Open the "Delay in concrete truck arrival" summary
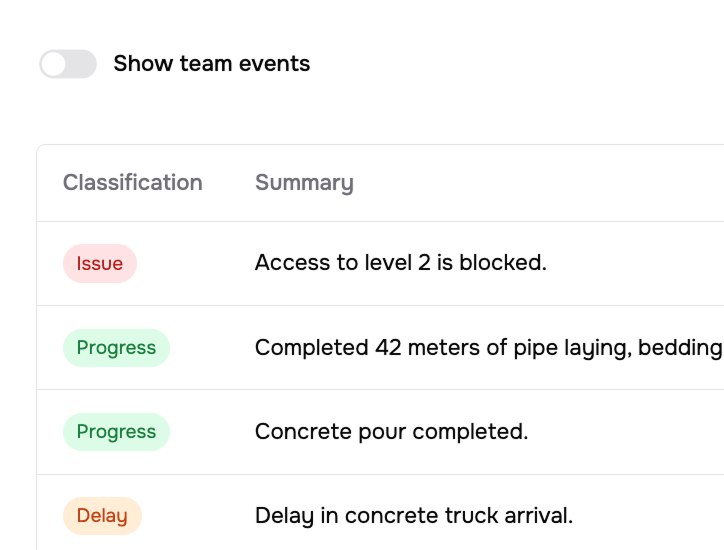 [x=413, y=516]
